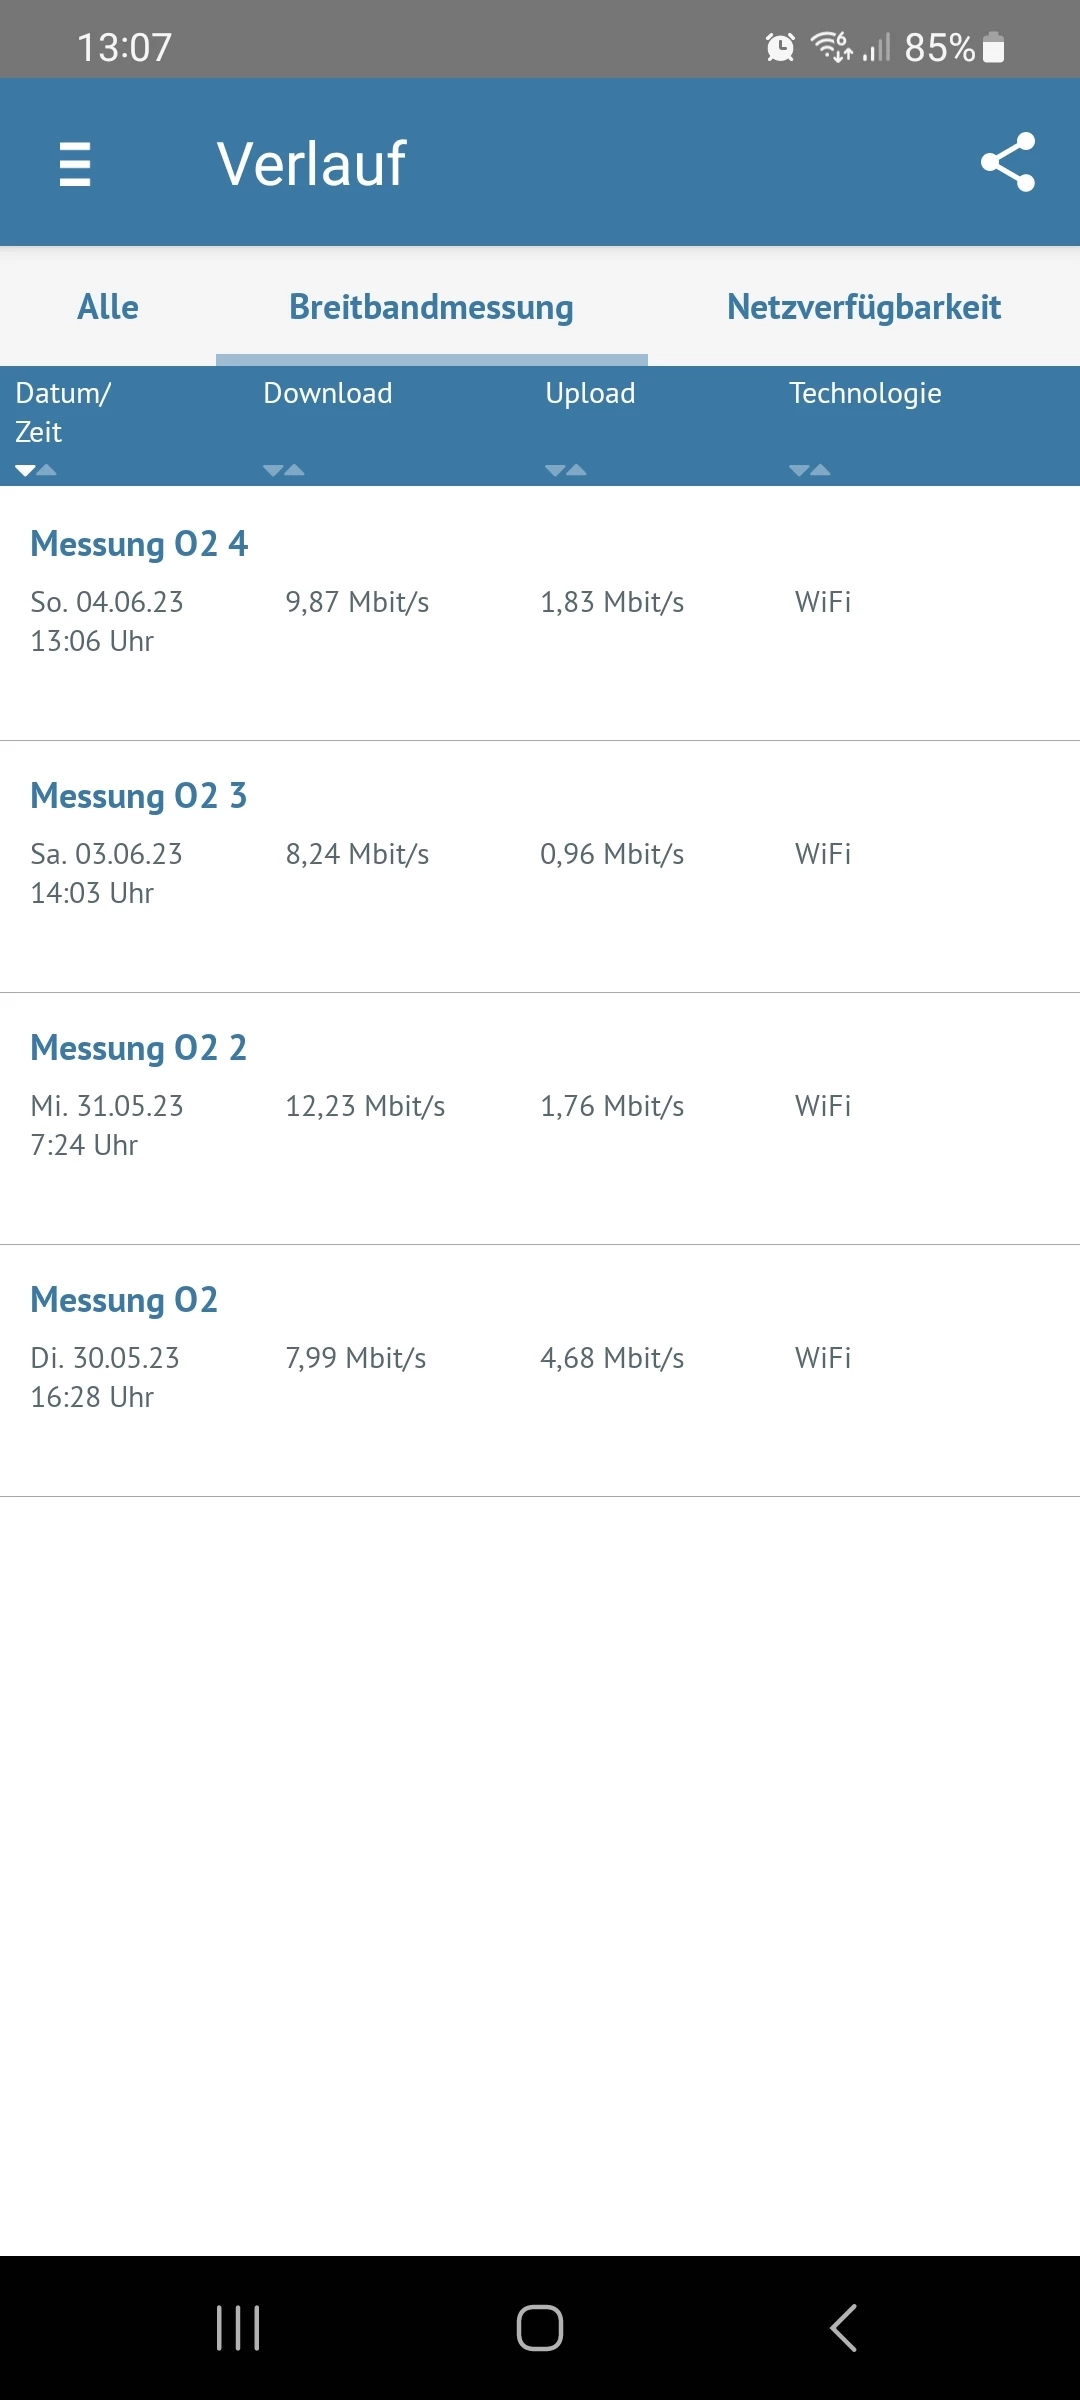
Task: Switch to the Alle tab
Action: click(x=108, y=307)
